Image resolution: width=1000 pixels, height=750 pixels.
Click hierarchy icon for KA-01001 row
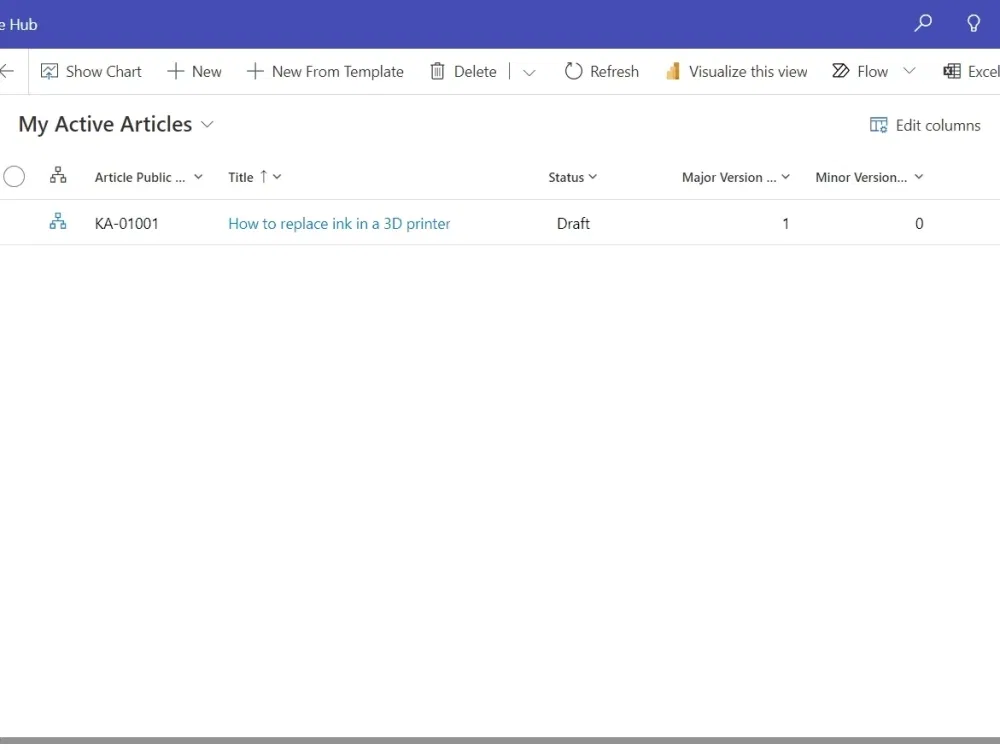click(58, 222)
